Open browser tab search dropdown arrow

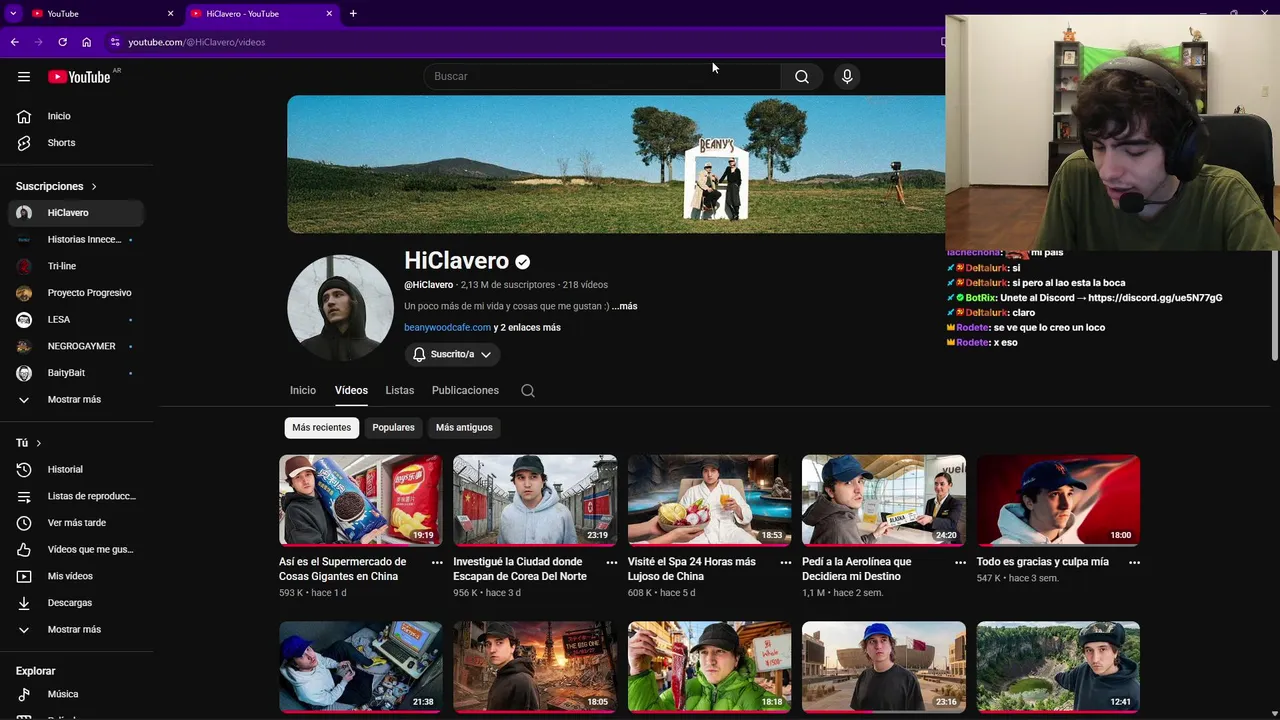(x=13, y=13)
